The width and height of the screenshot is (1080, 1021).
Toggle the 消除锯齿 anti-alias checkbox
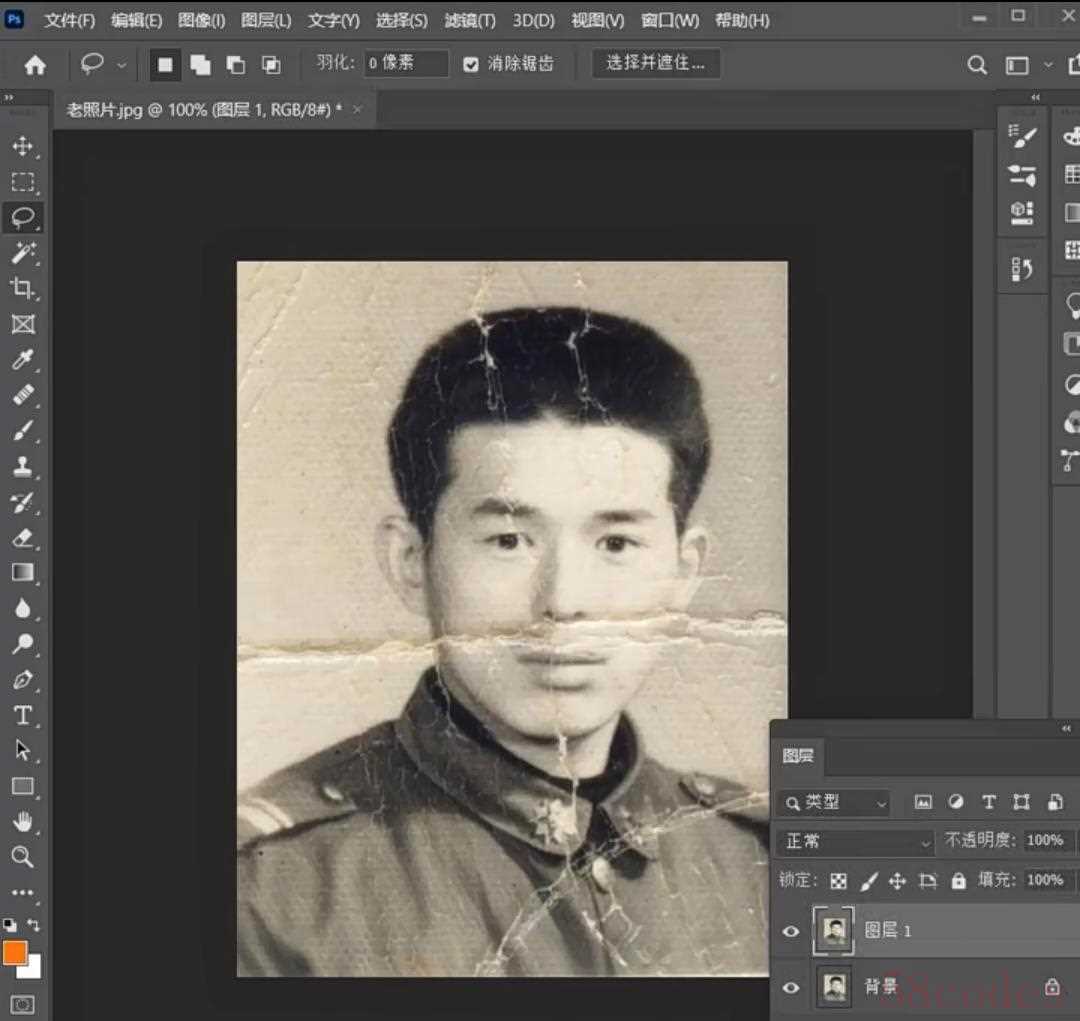point(471,65)
